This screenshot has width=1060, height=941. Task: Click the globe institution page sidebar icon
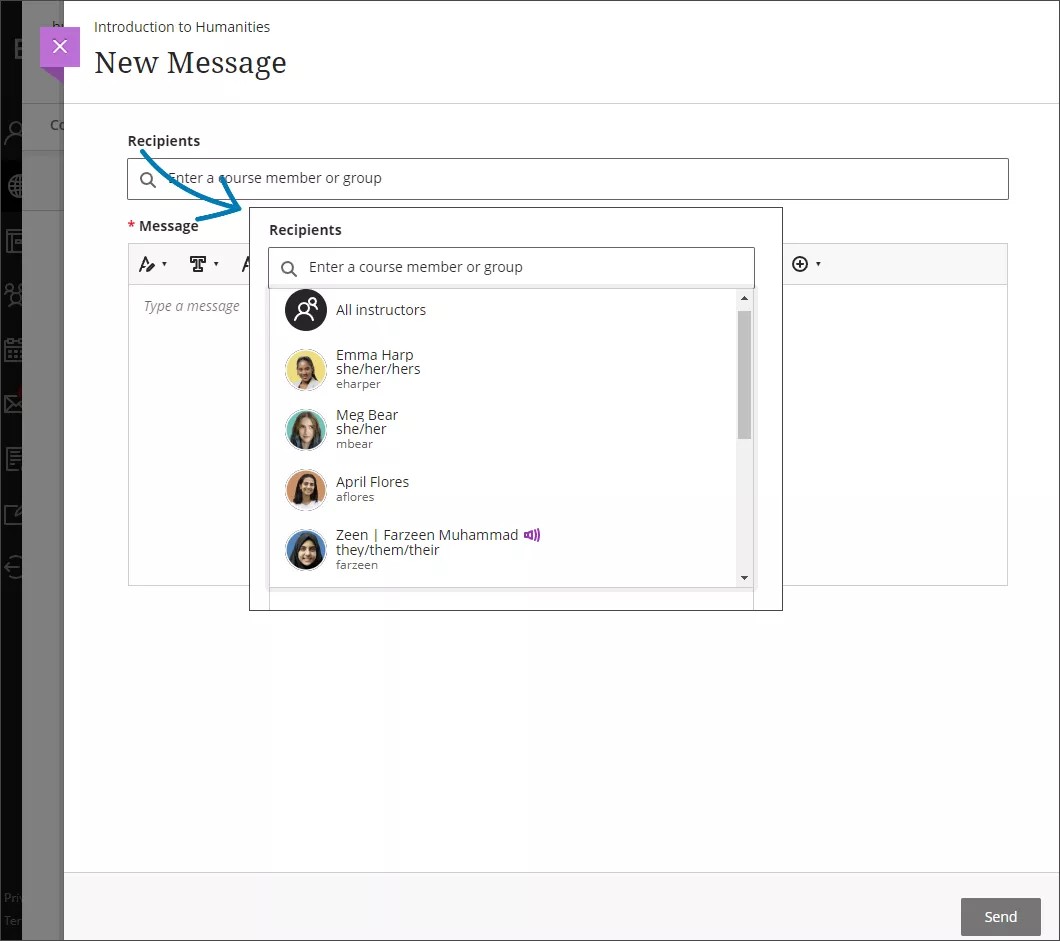point(13,186)
